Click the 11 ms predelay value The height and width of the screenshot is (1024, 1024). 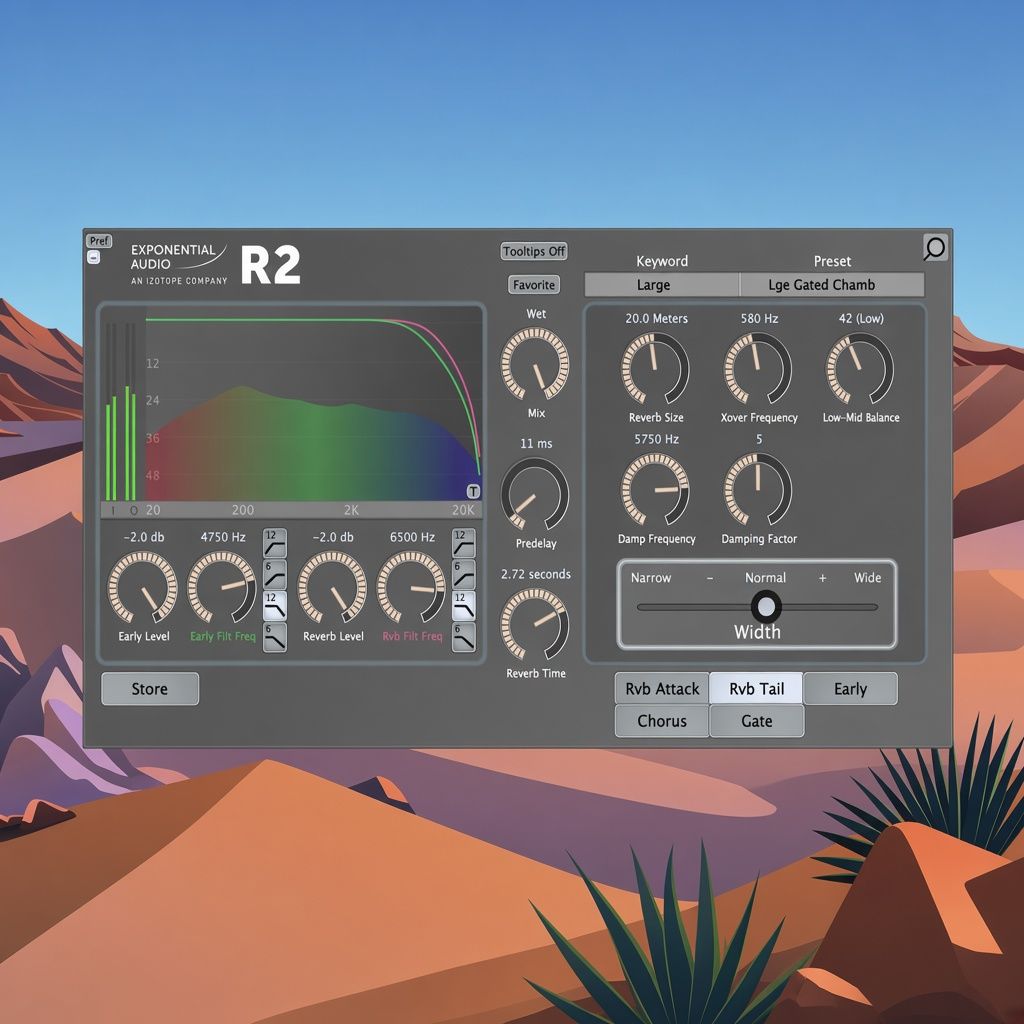click(536, 443)
